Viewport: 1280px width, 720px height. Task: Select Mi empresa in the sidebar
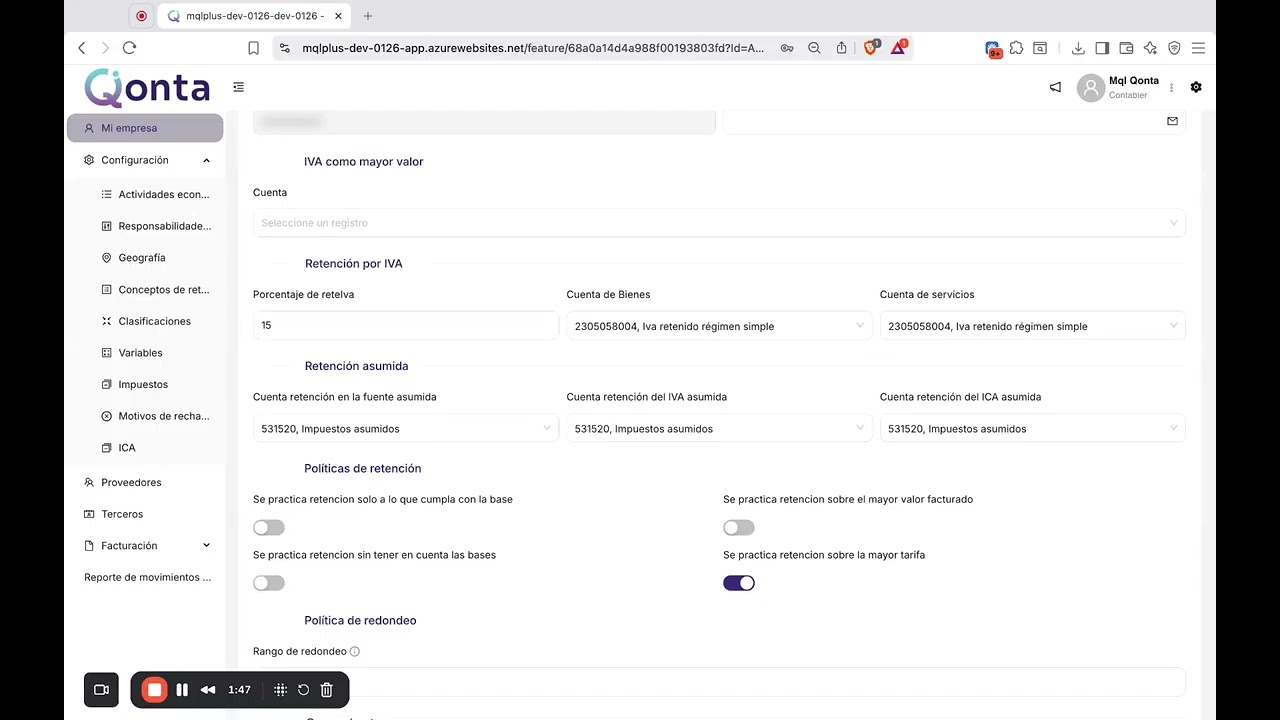145,128
